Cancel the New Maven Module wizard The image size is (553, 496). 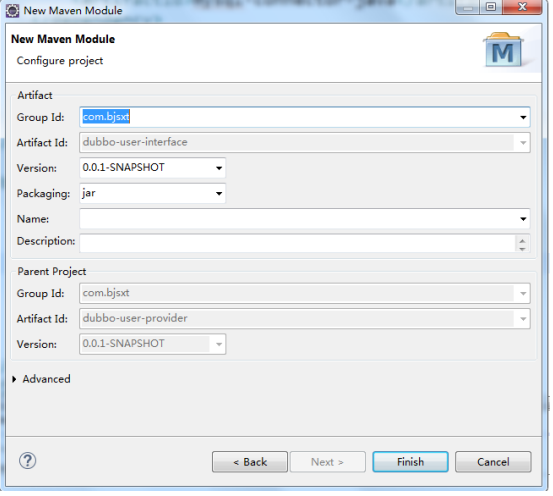tap(493, 462)
